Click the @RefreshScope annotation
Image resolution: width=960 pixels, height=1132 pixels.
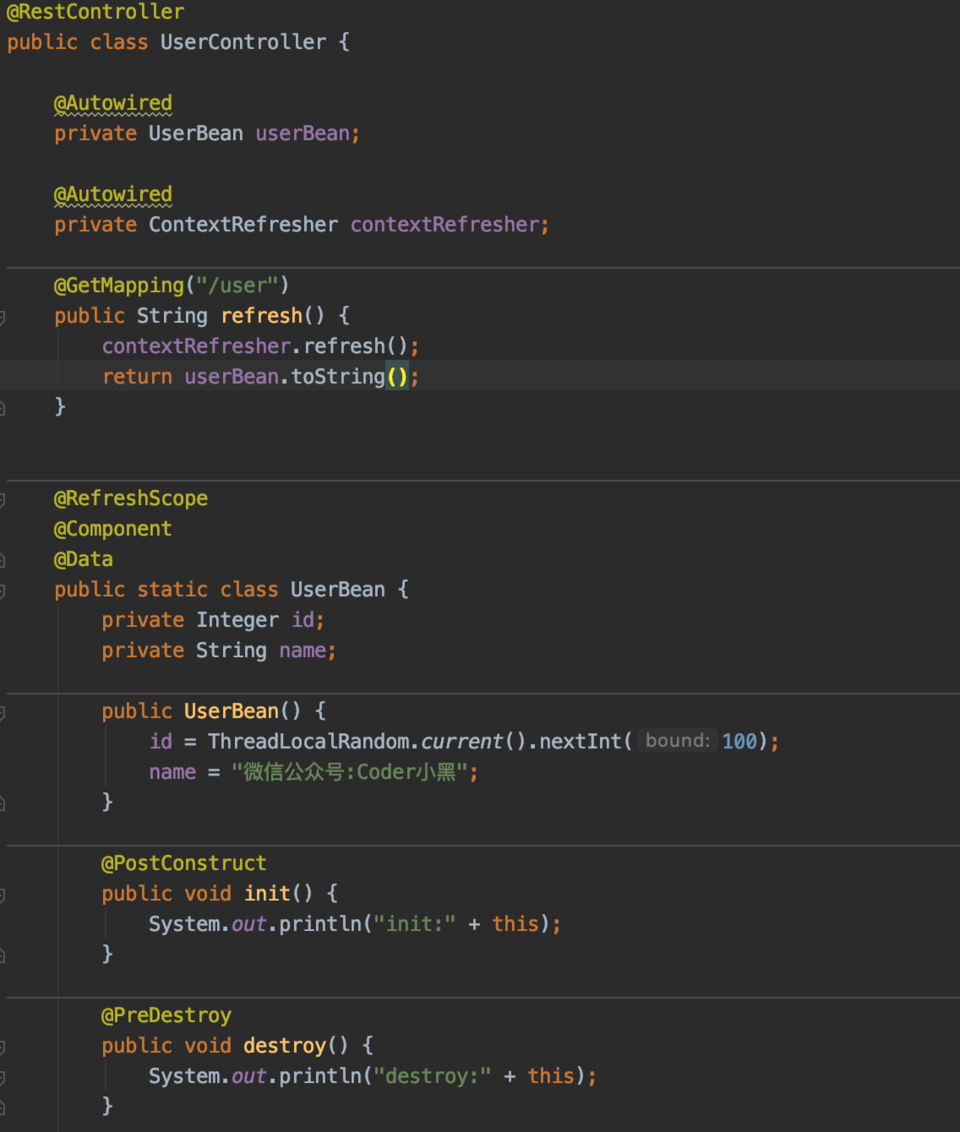[131, 498]
